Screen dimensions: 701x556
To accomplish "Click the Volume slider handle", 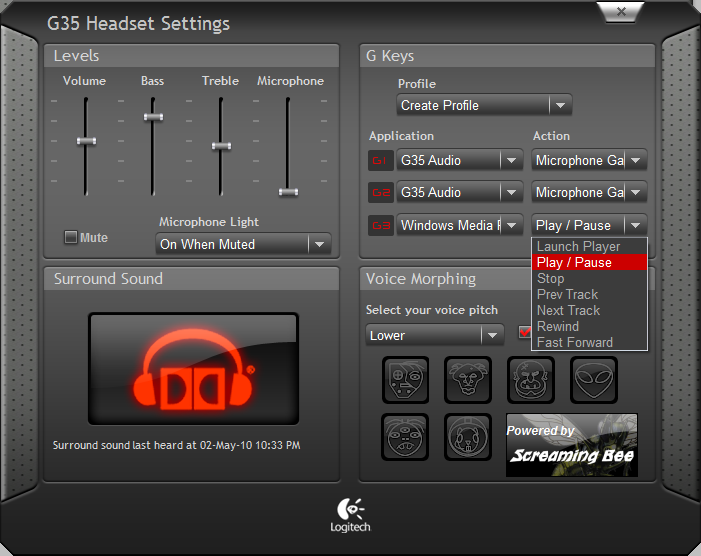I will tap(86, 141).
